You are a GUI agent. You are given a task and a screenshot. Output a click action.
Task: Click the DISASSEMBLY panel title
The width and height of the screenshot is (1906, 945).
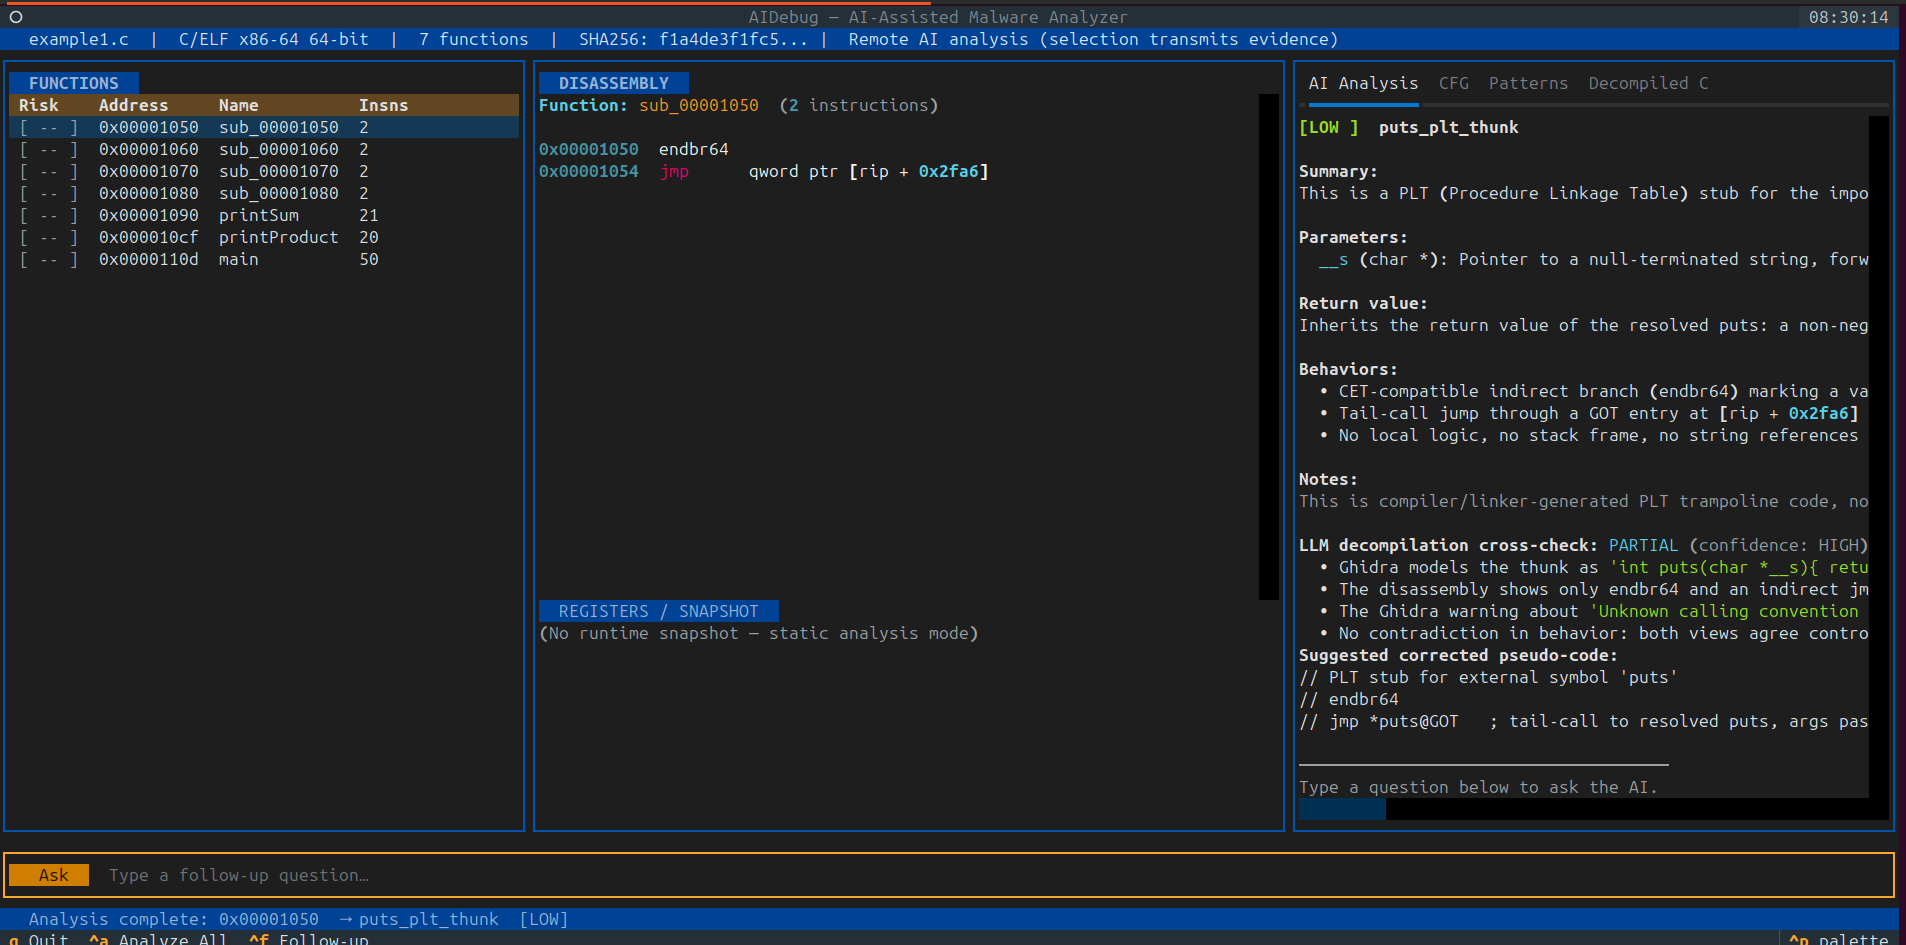(x=614, y=83)
